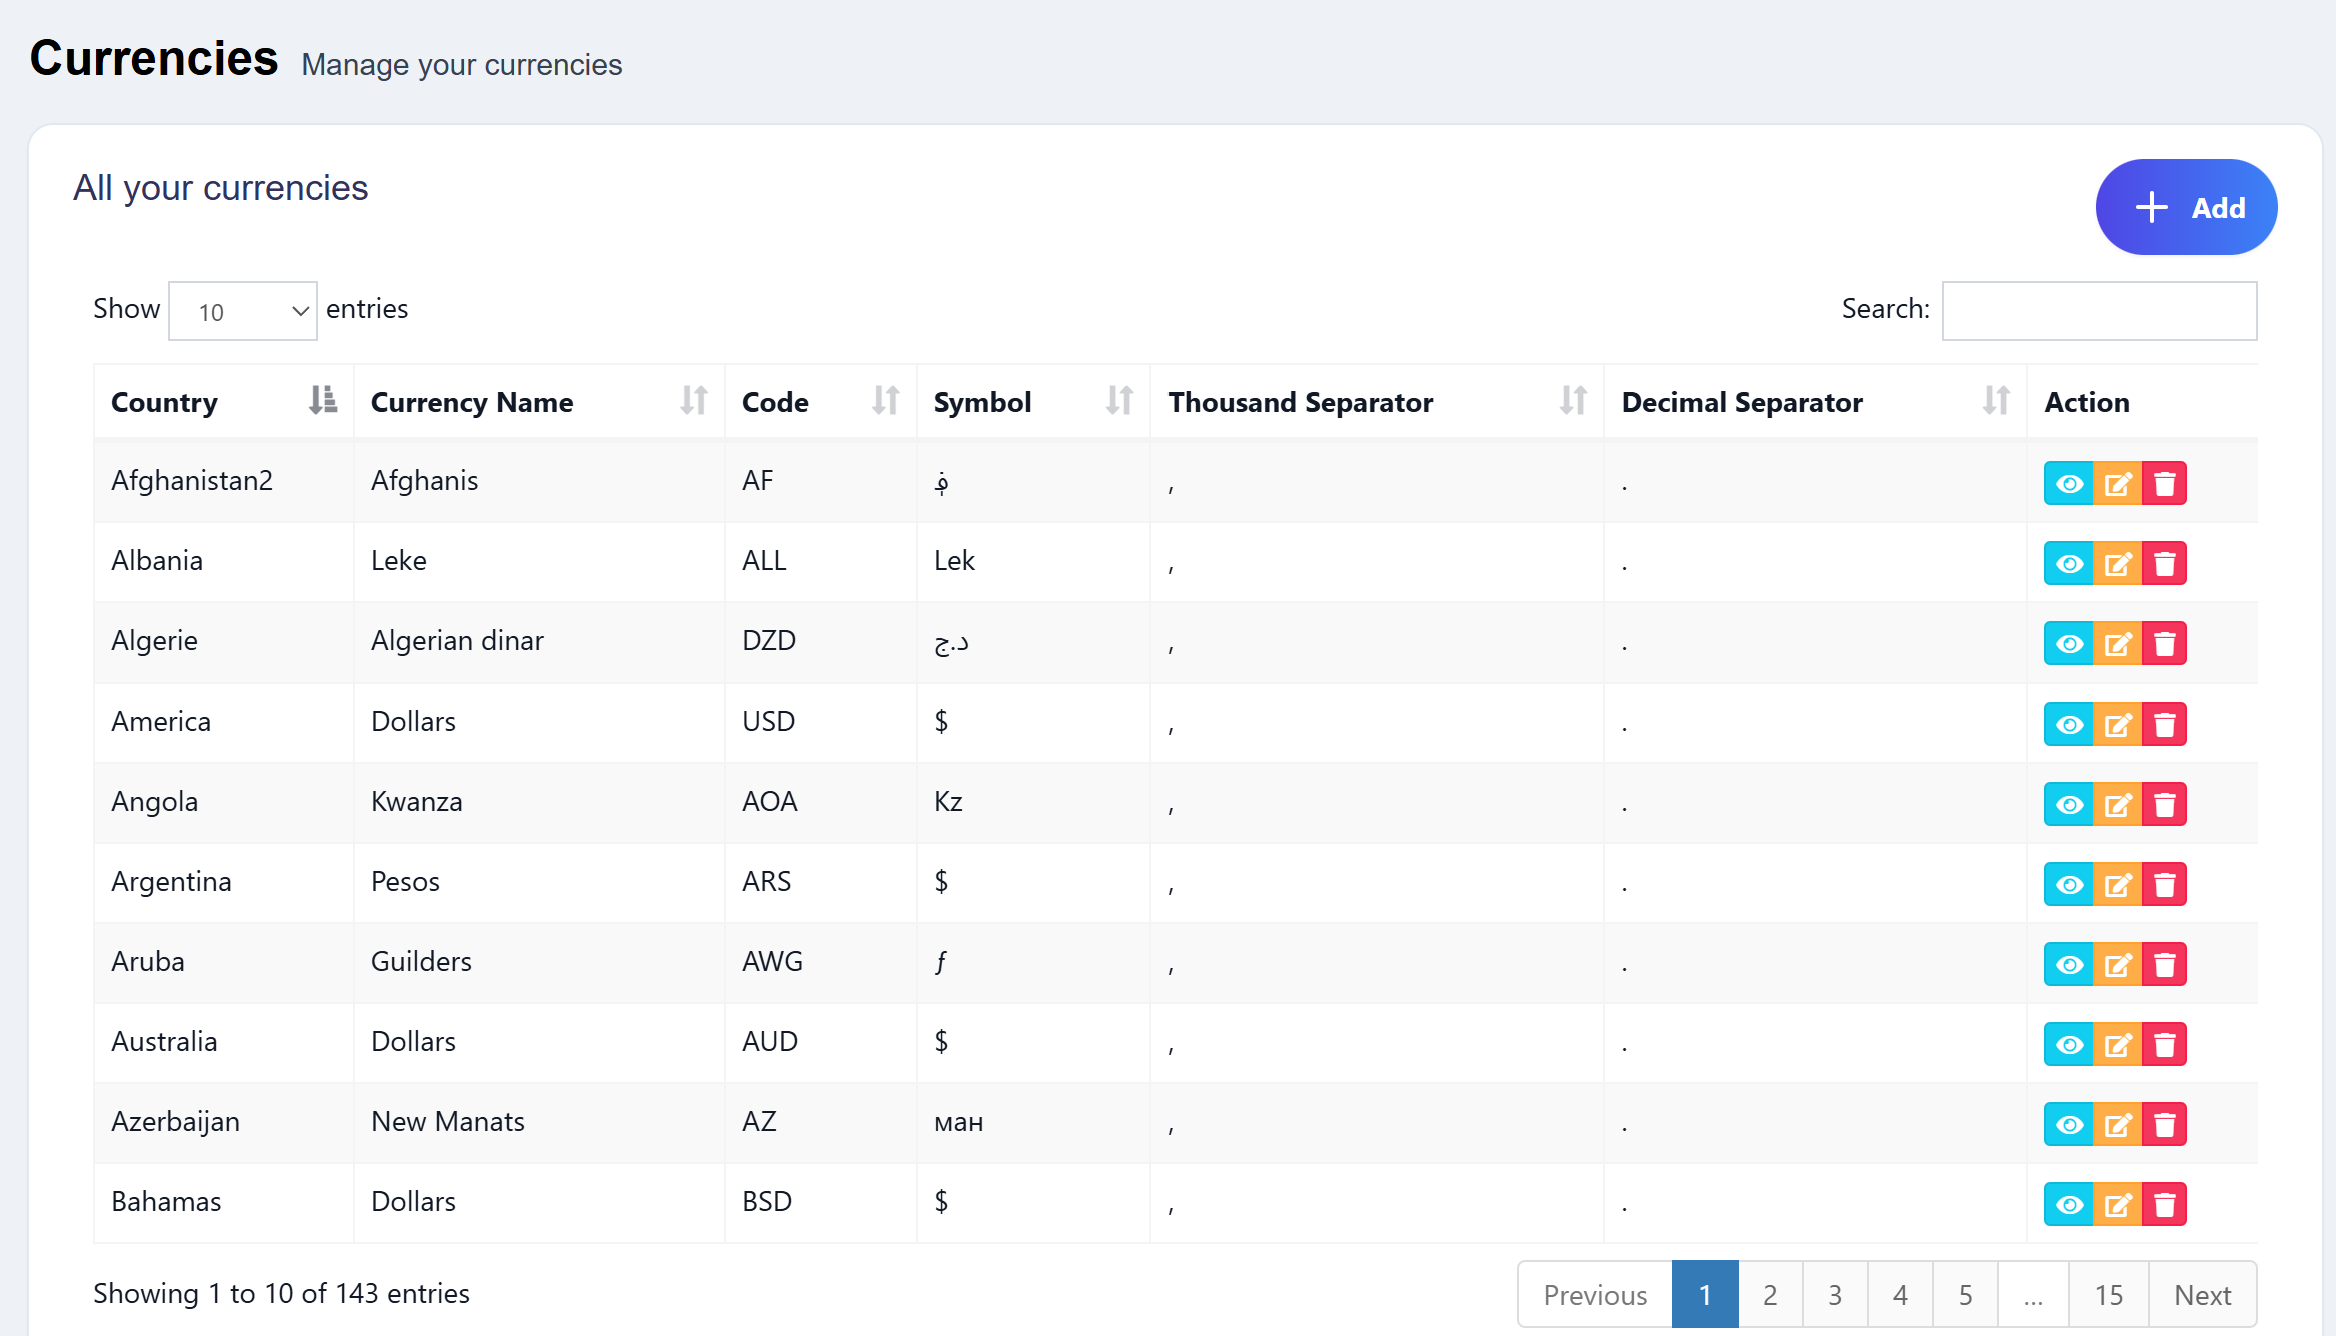Go to page 2 of results
The image size is (2336, 1336).
(1770, 1295)
